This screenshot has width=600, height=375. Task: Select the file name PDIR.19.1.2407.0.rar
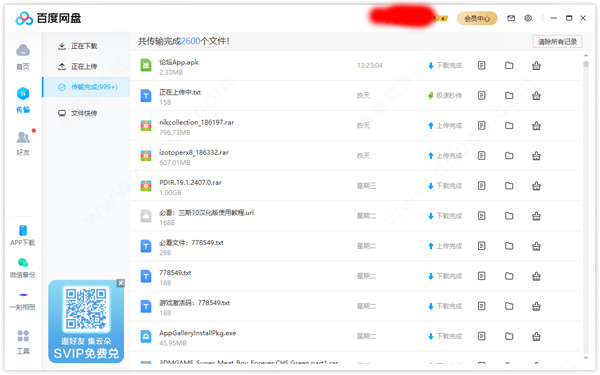point(191,183)
